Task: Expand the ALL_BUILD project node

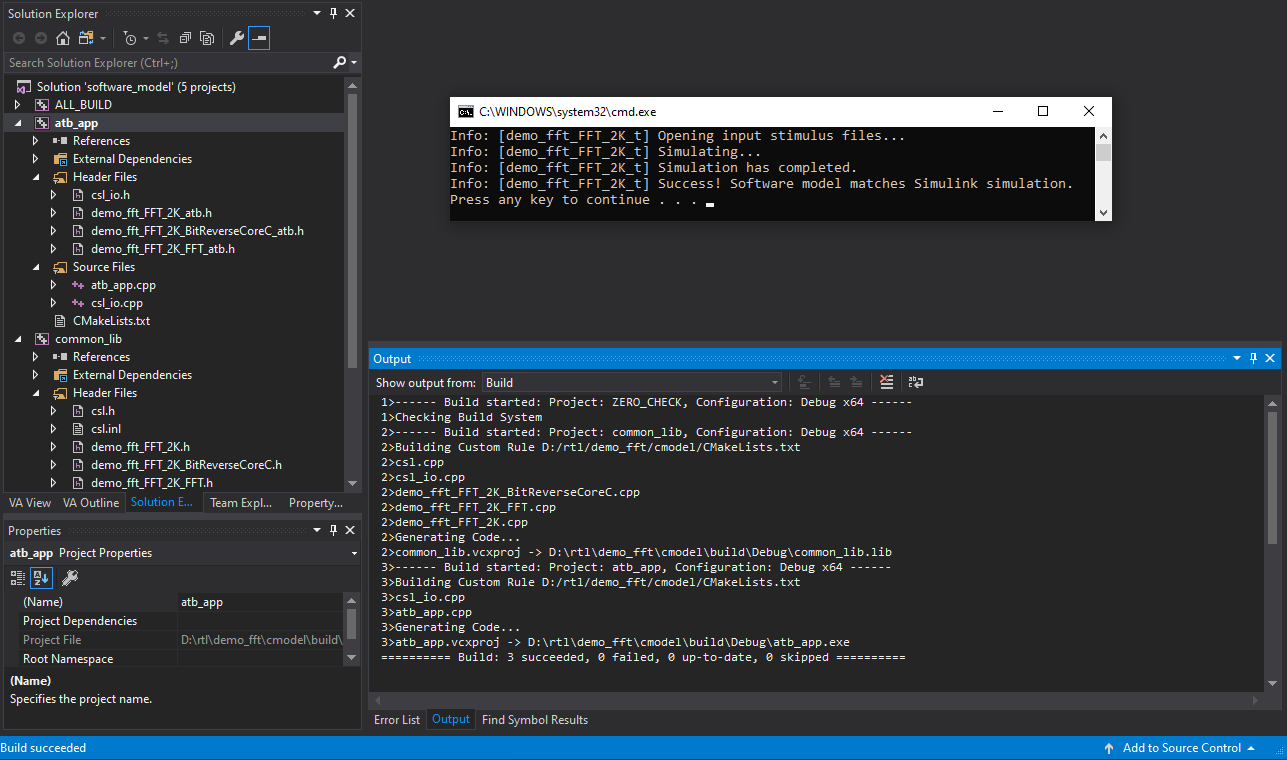Action: point(17,105)
